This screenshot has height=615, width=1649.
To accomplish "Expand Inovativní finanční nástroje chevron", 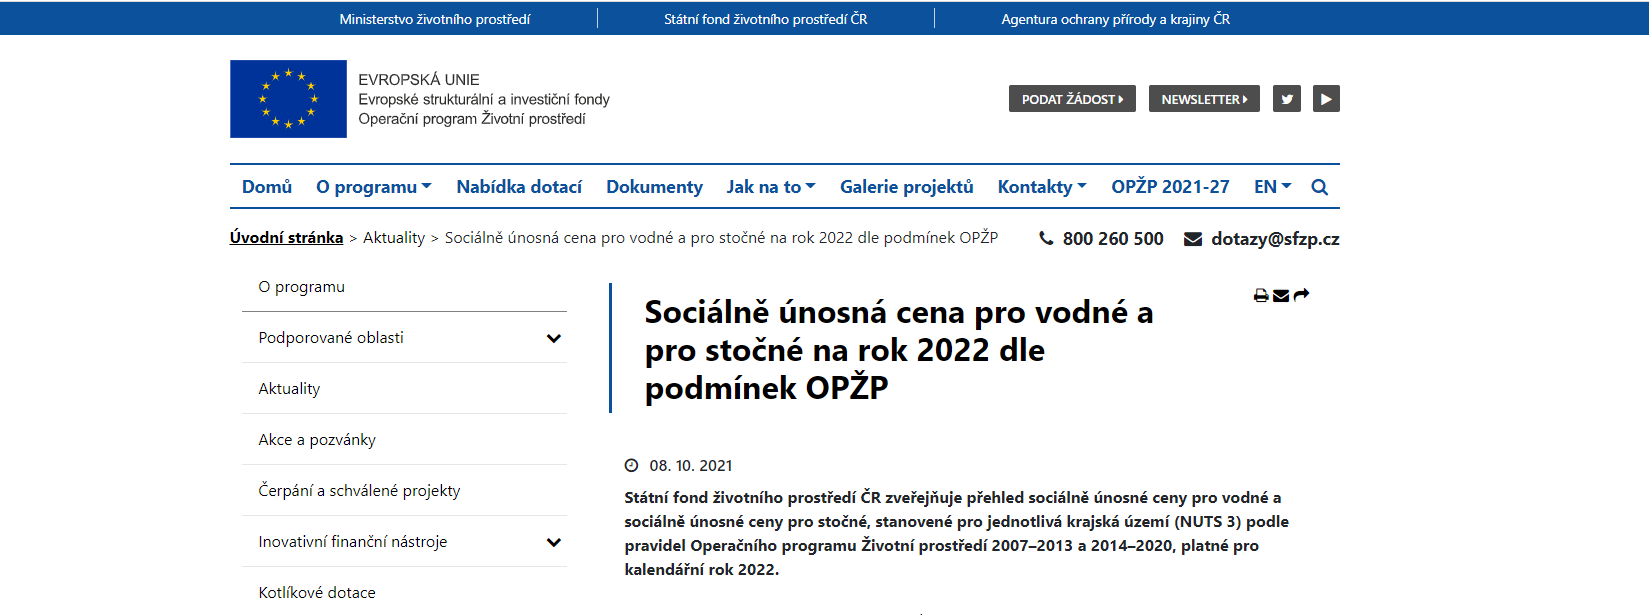I will point(554,542).
